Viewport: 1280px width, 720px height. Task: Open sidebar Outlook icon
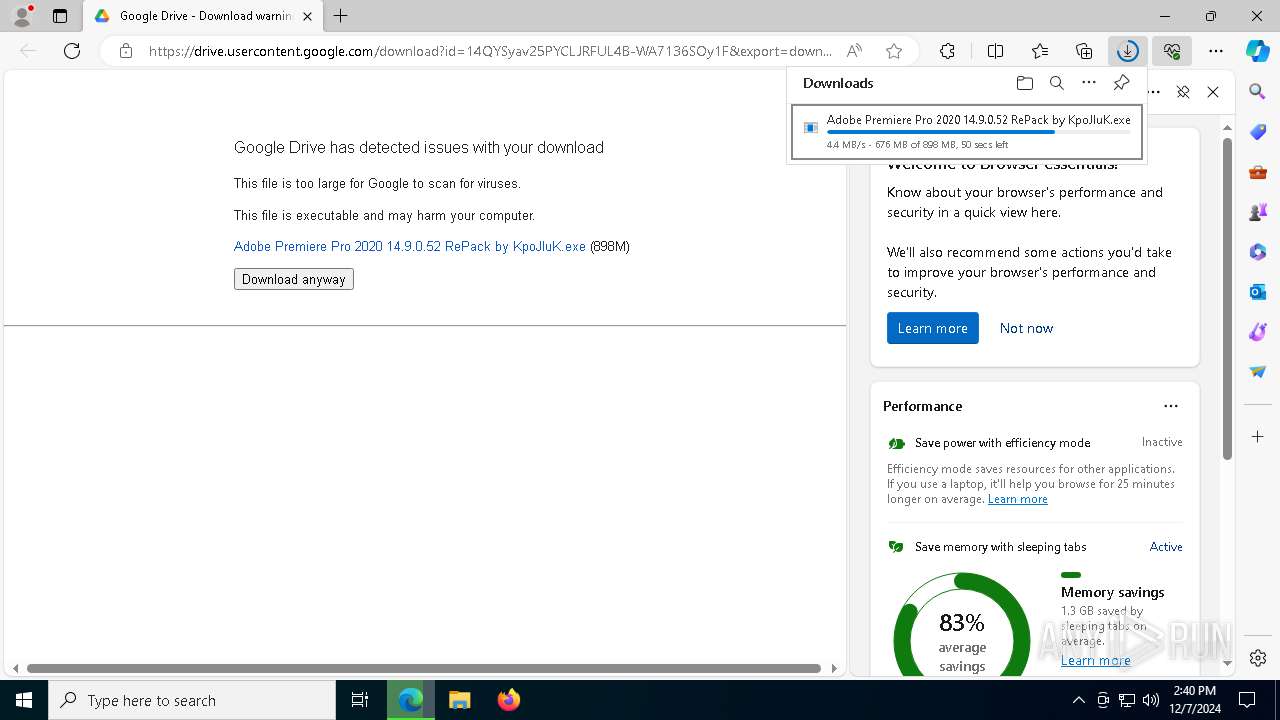tap(1258, 292)
